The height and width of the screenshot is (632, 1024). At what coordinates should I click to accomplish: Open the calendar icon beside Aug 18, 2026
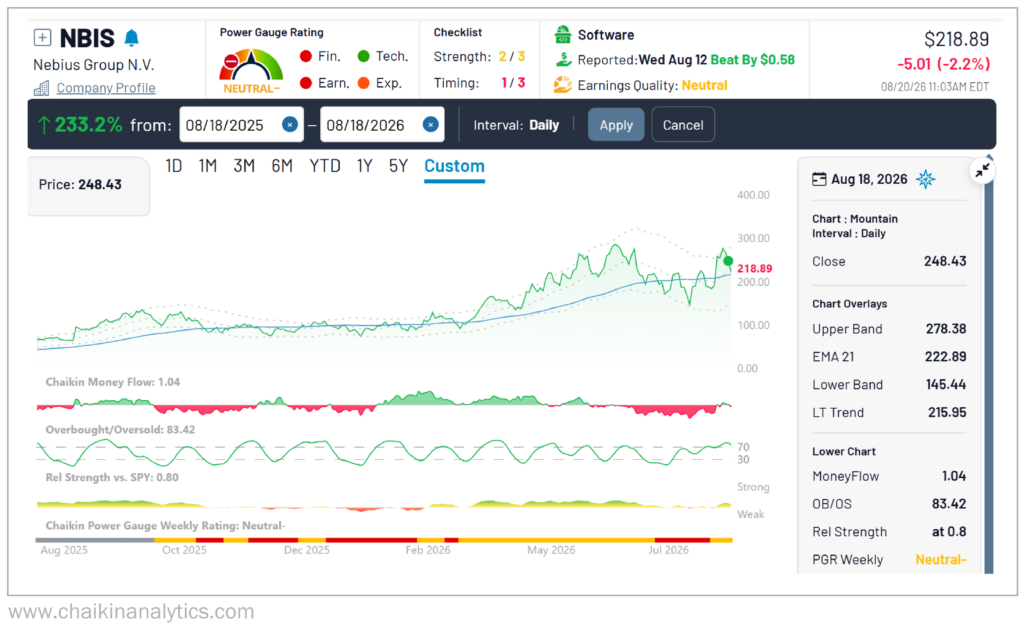click(819, 179)
